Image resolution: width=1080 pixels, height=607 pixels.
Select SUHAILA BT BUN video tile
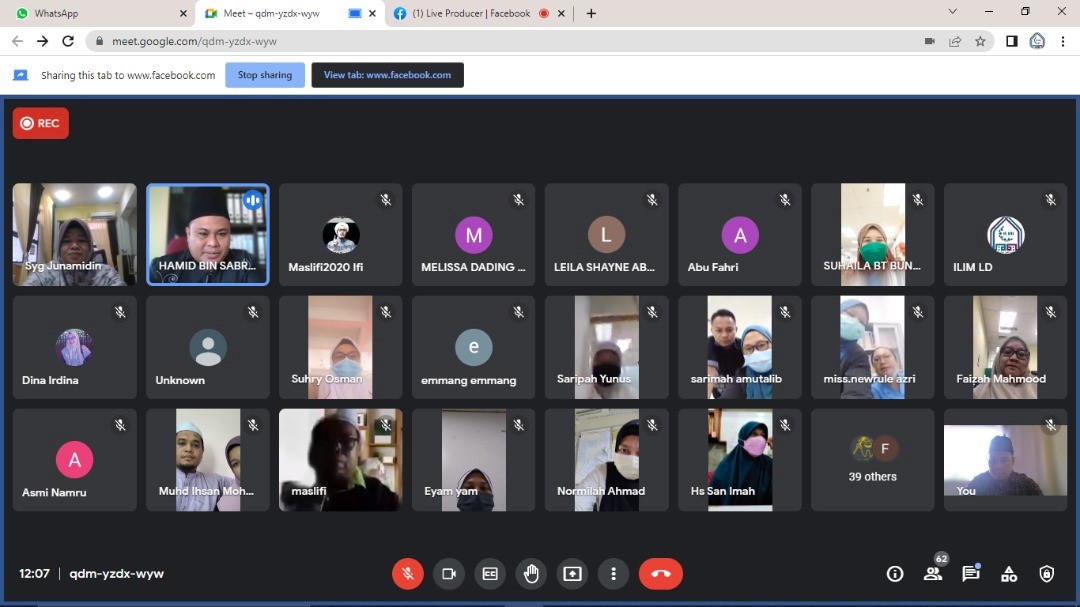click(873, 234)
